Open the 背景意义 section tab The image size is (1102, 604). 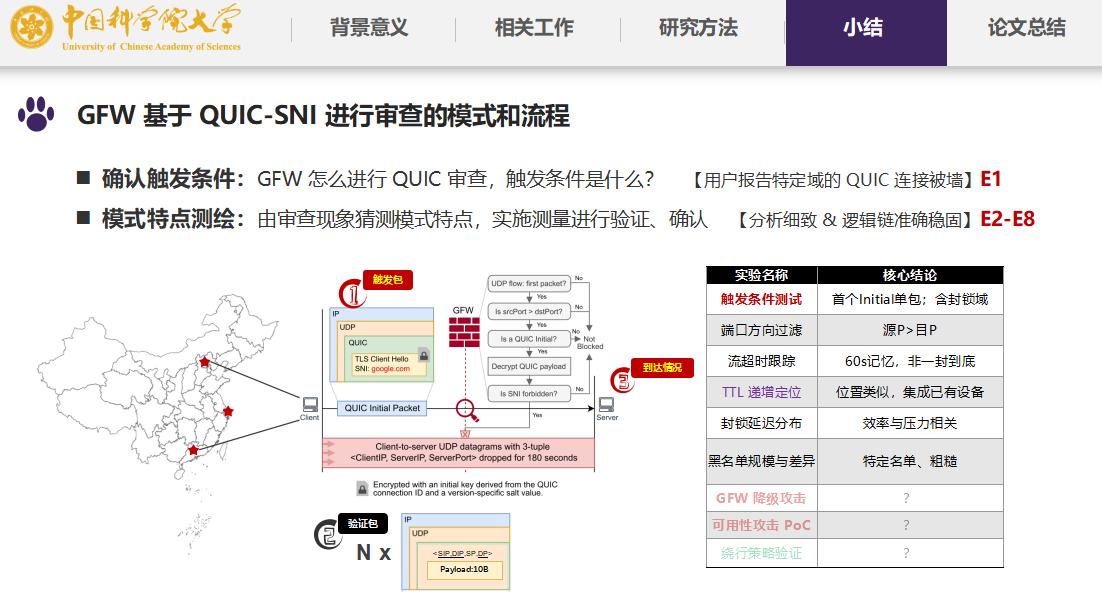369,28
